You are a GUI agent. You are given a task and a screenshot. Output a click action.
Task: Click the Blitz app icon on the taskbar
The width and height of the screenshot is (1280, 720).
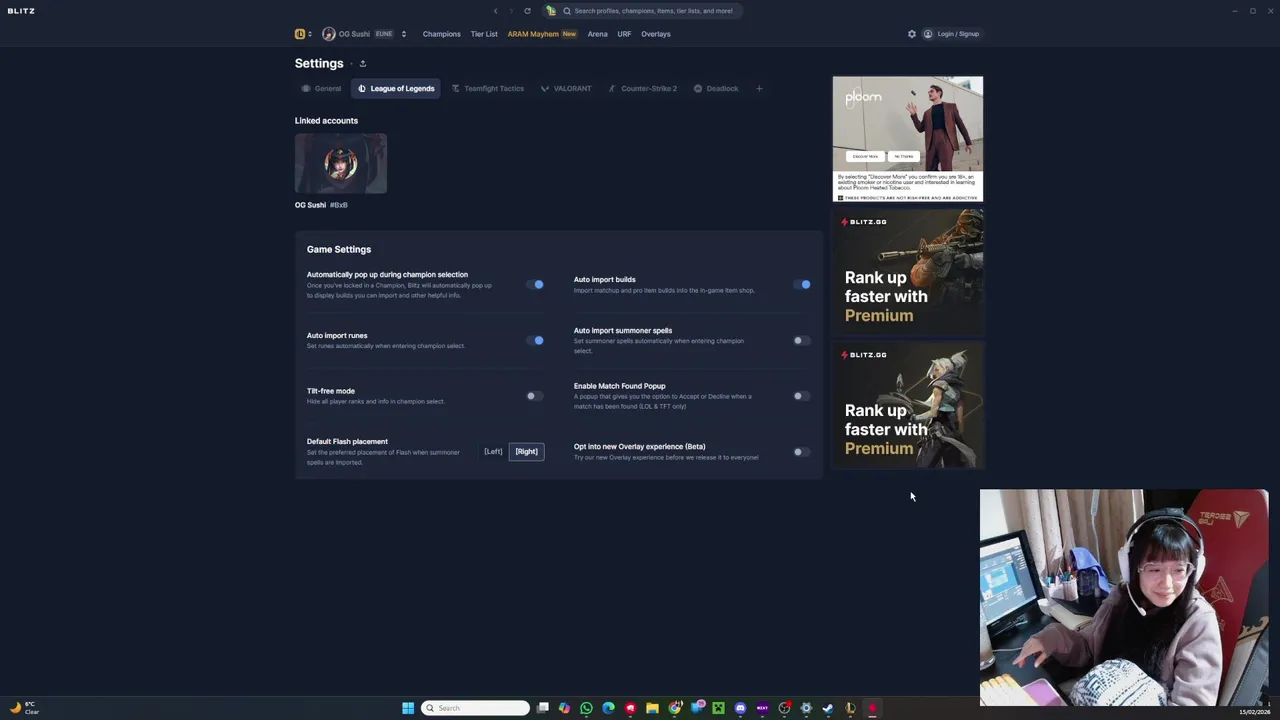(x=872, y=708)
